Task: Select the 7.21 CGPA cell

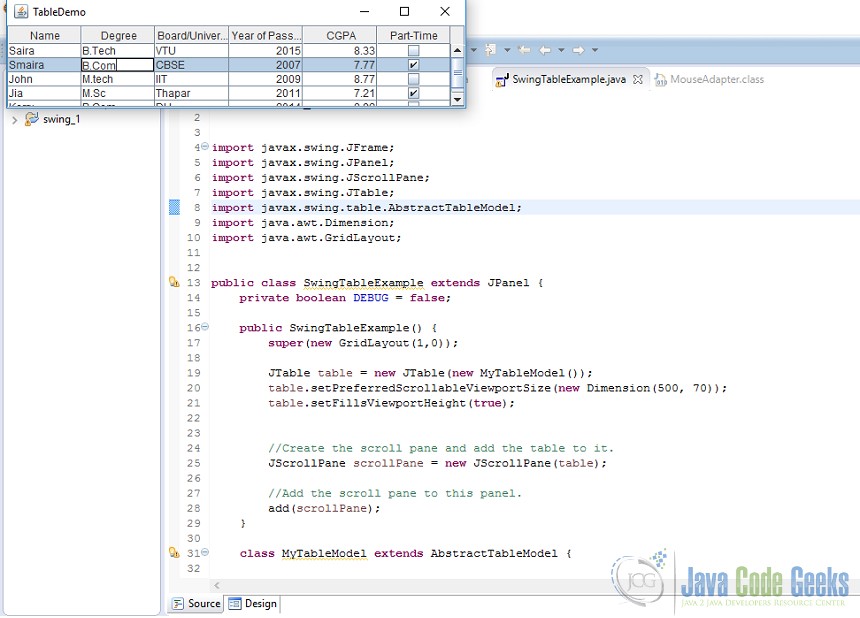Action: 340,93
